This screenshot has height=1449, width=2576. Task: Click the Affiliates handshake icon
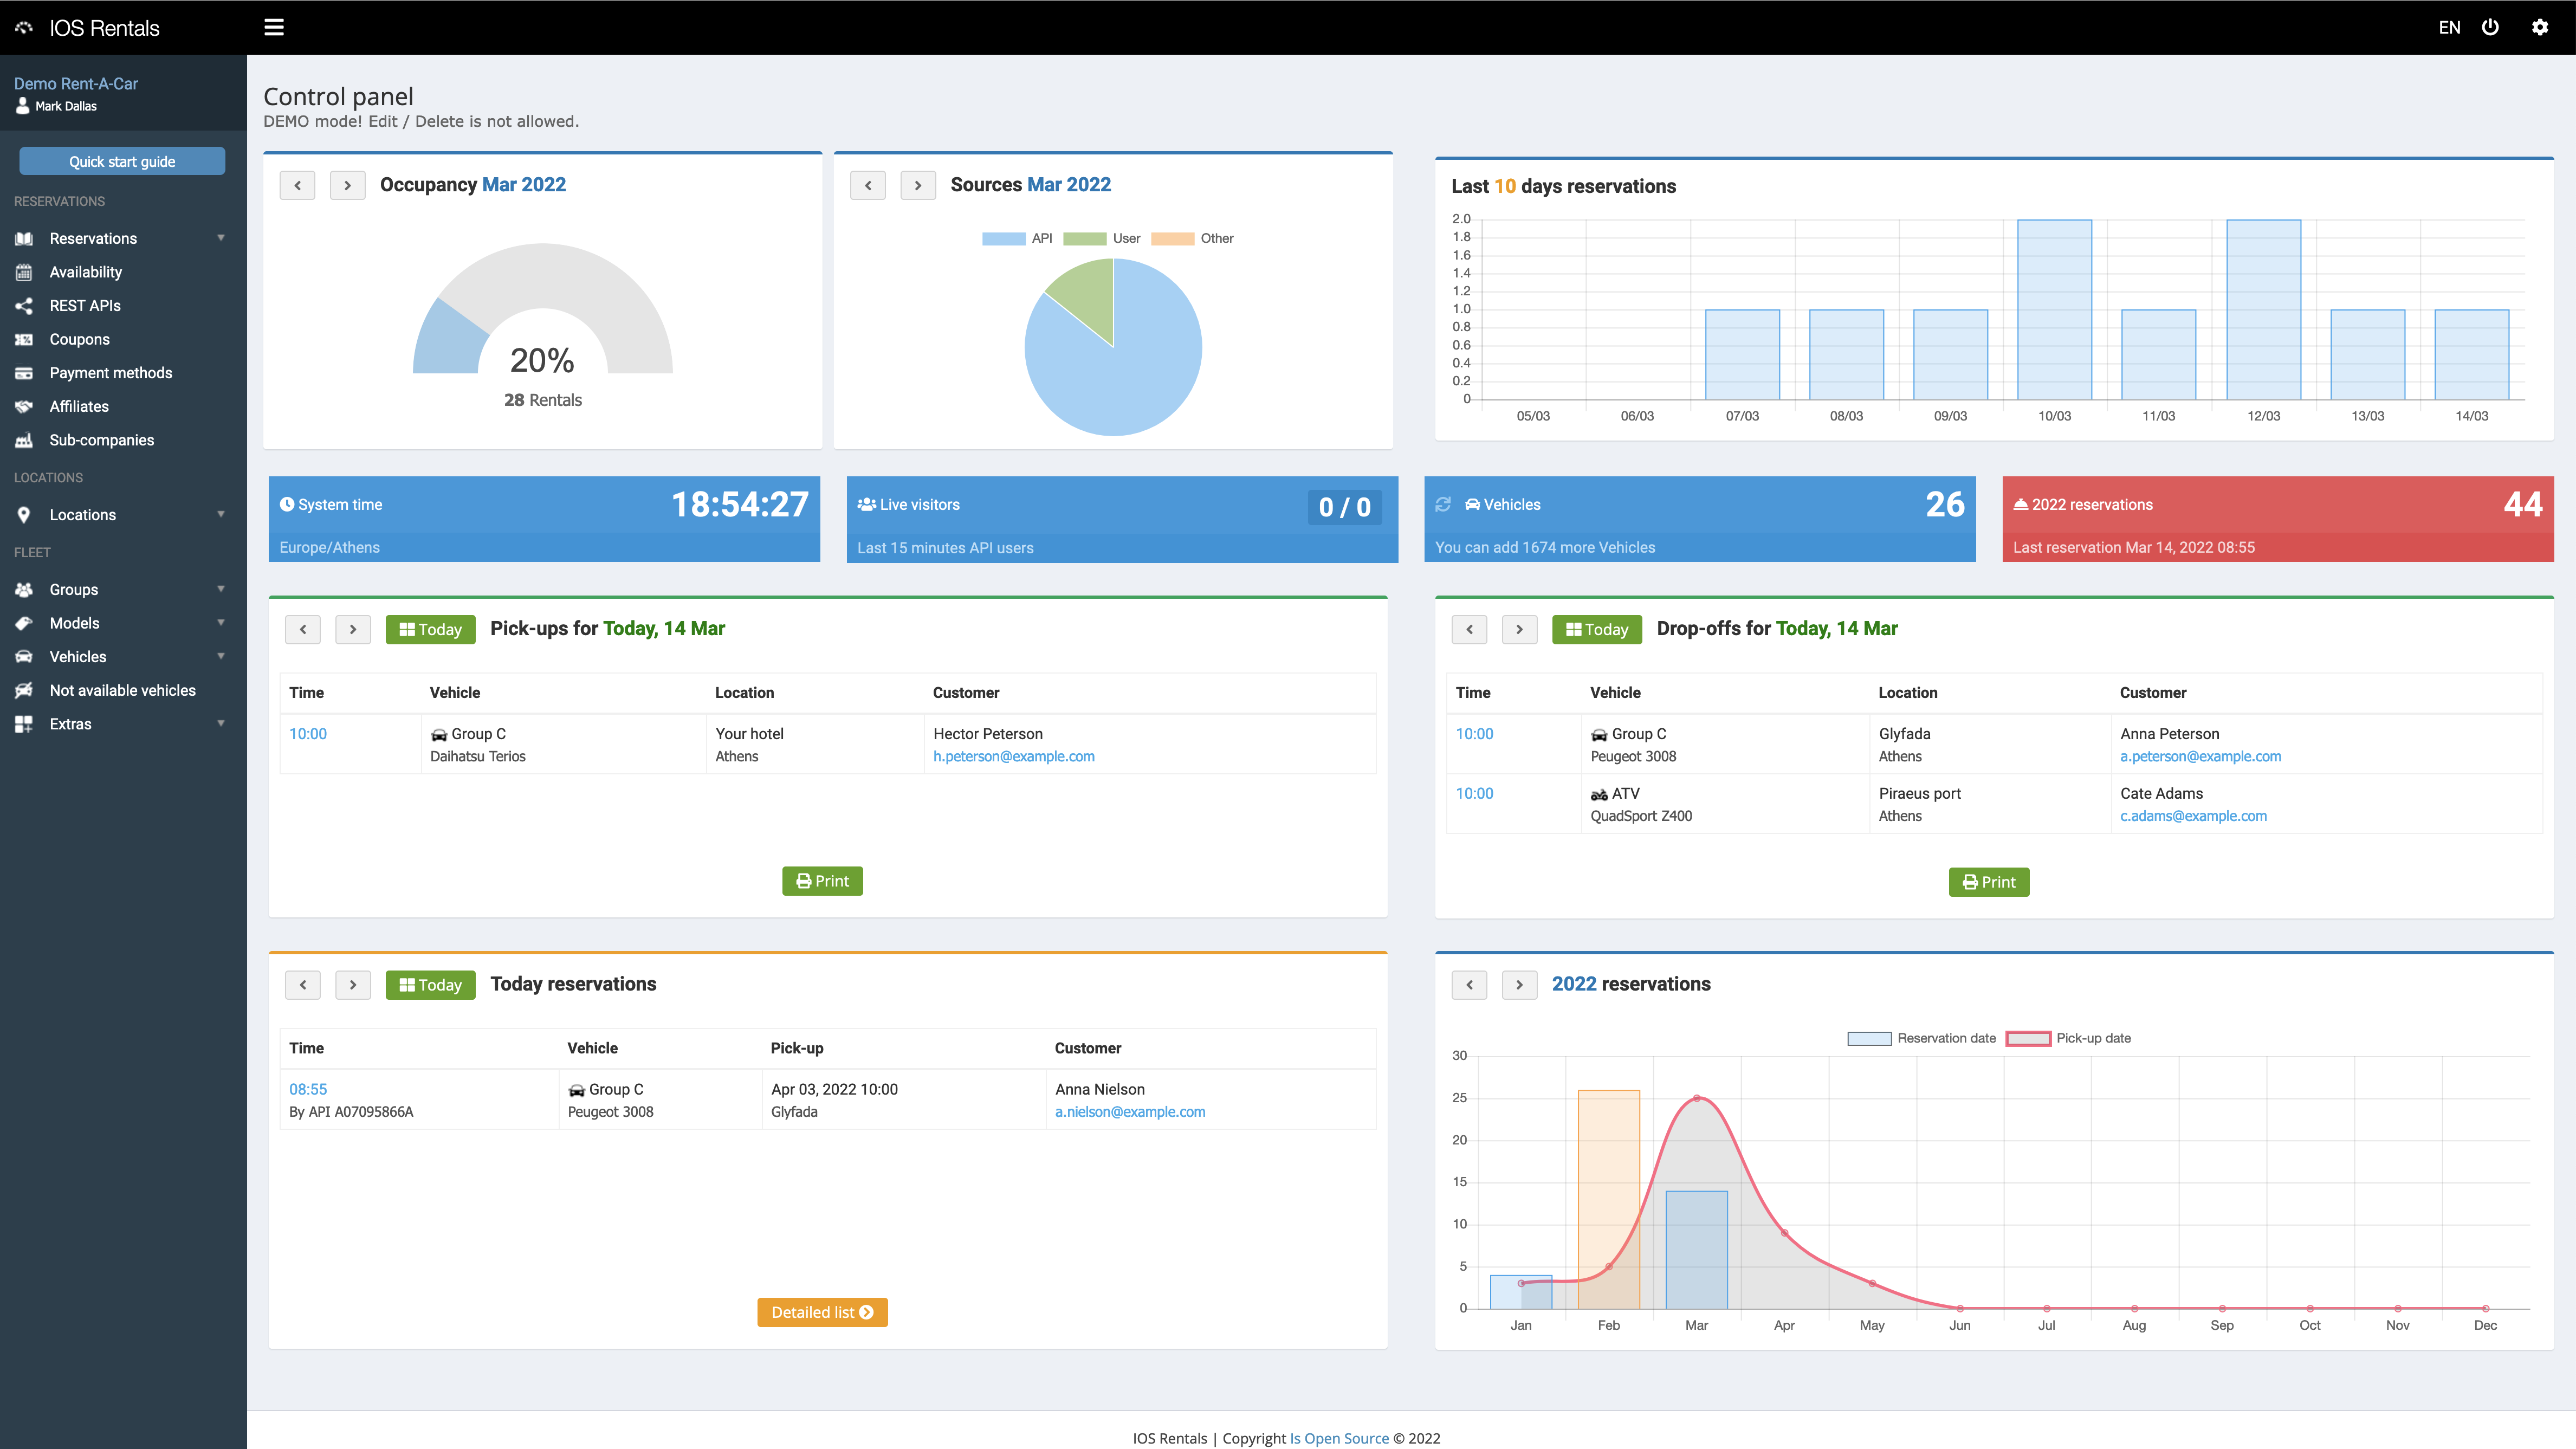24,407
